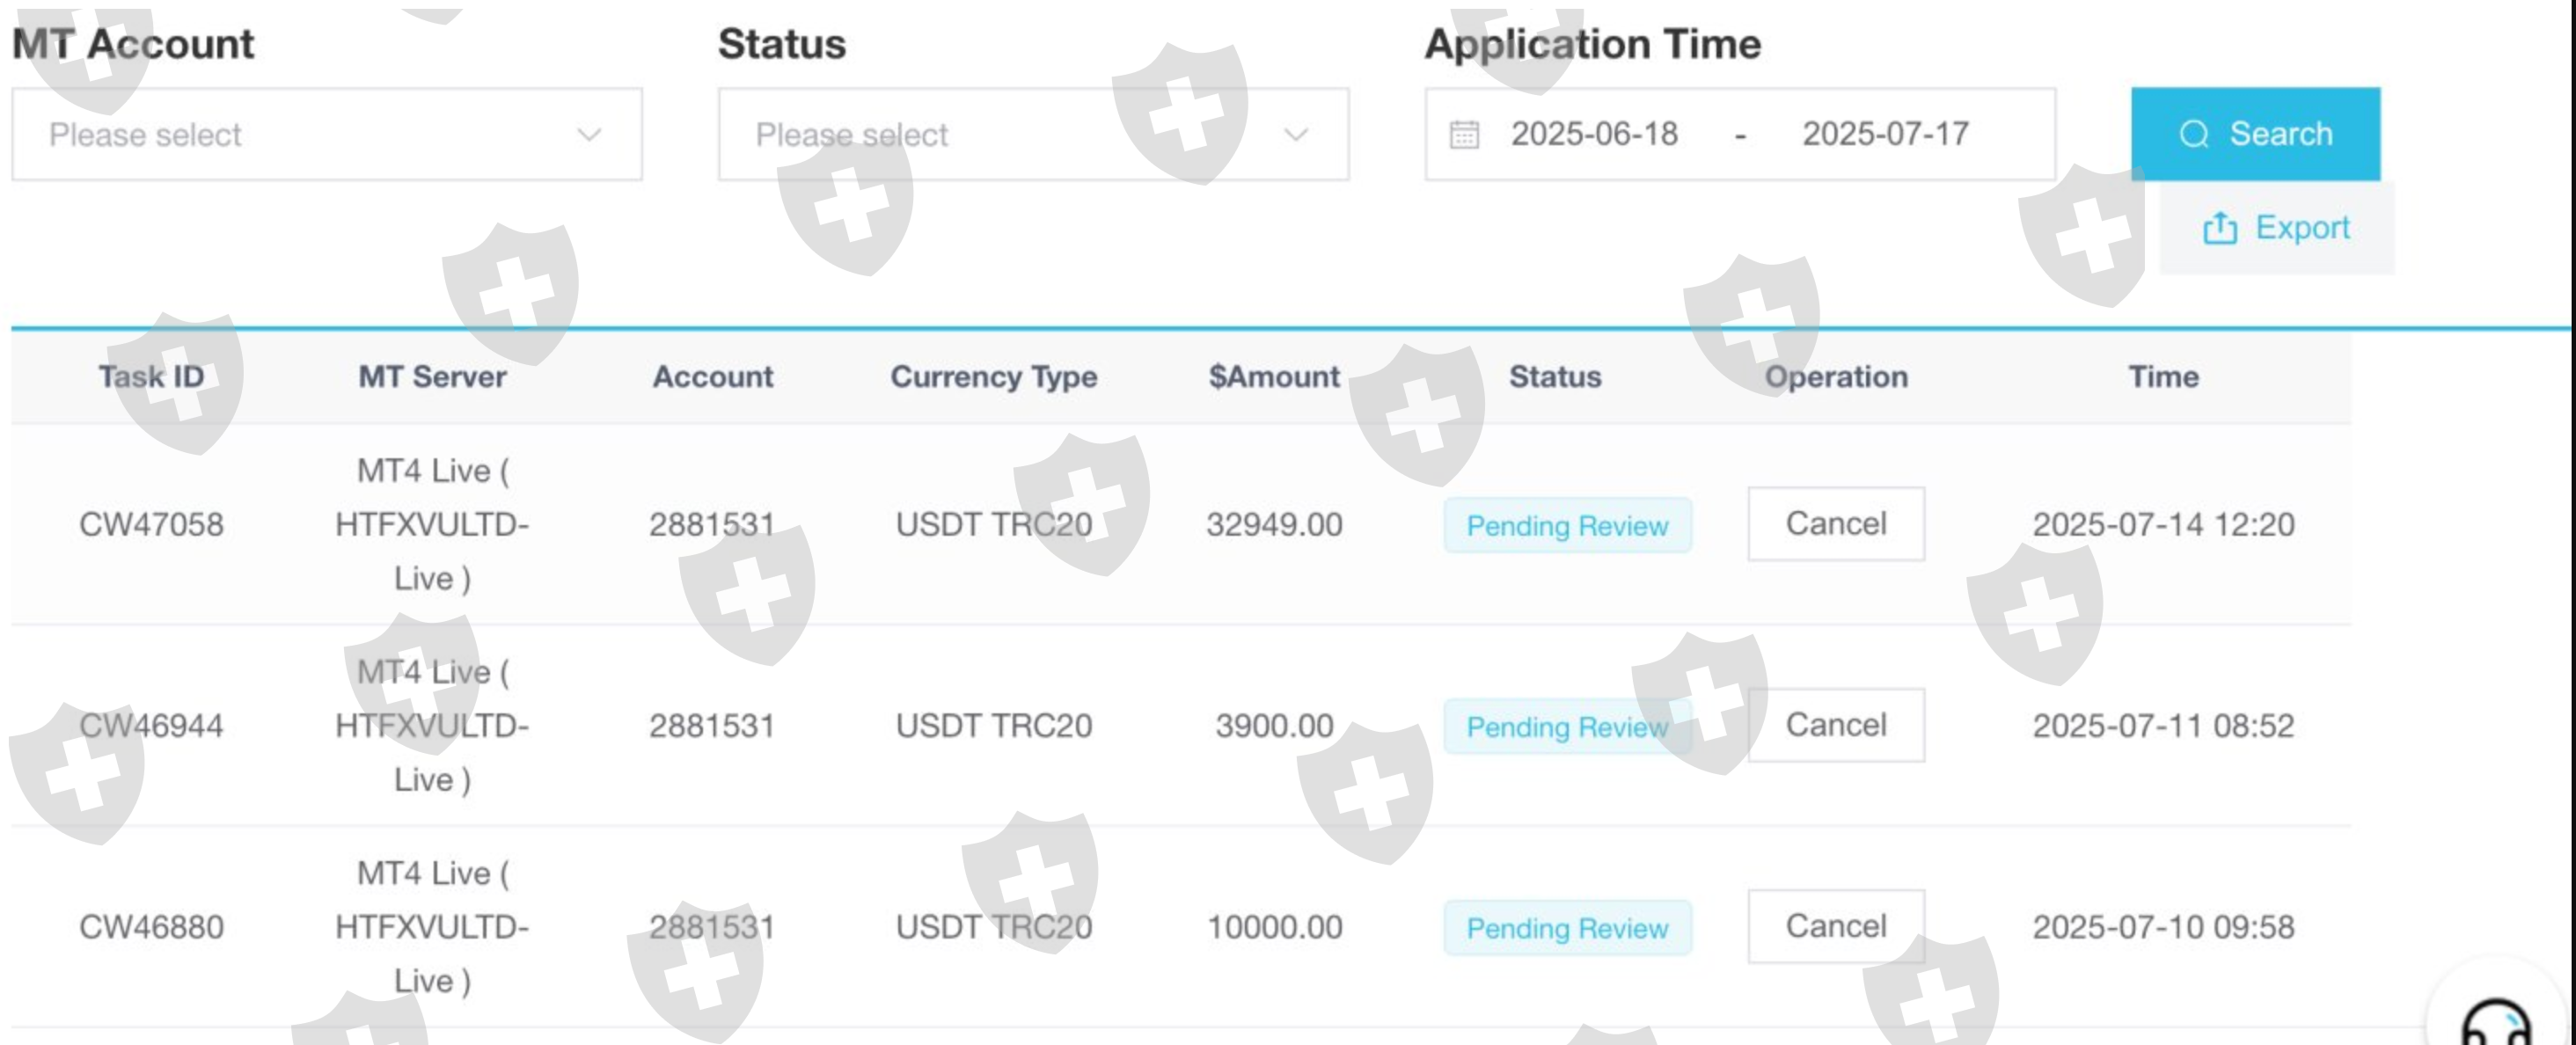This screenshot has height=1045, width=2576.
Task: Cancel withdrawal task CW47058
Action: click(1835, 524)
